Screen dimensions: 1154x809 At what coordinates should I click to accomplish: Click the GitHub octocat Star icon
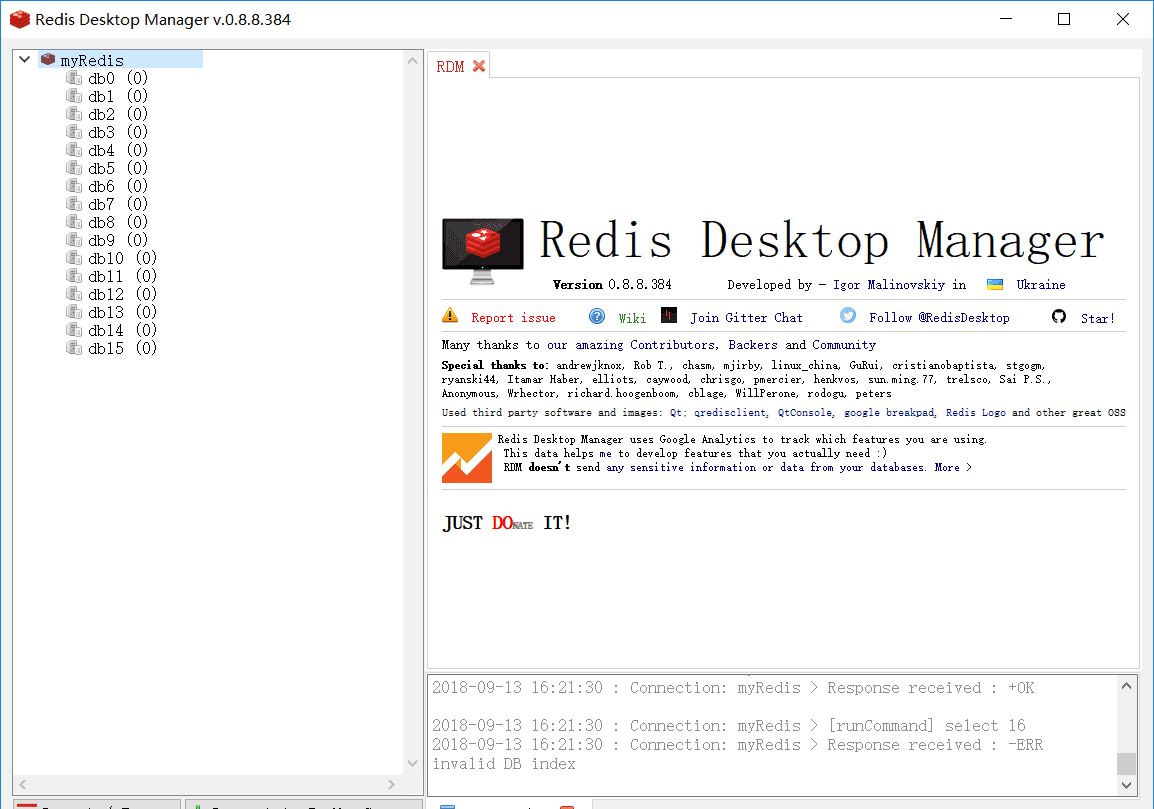pyautogui.click(x=1058, y=316)
